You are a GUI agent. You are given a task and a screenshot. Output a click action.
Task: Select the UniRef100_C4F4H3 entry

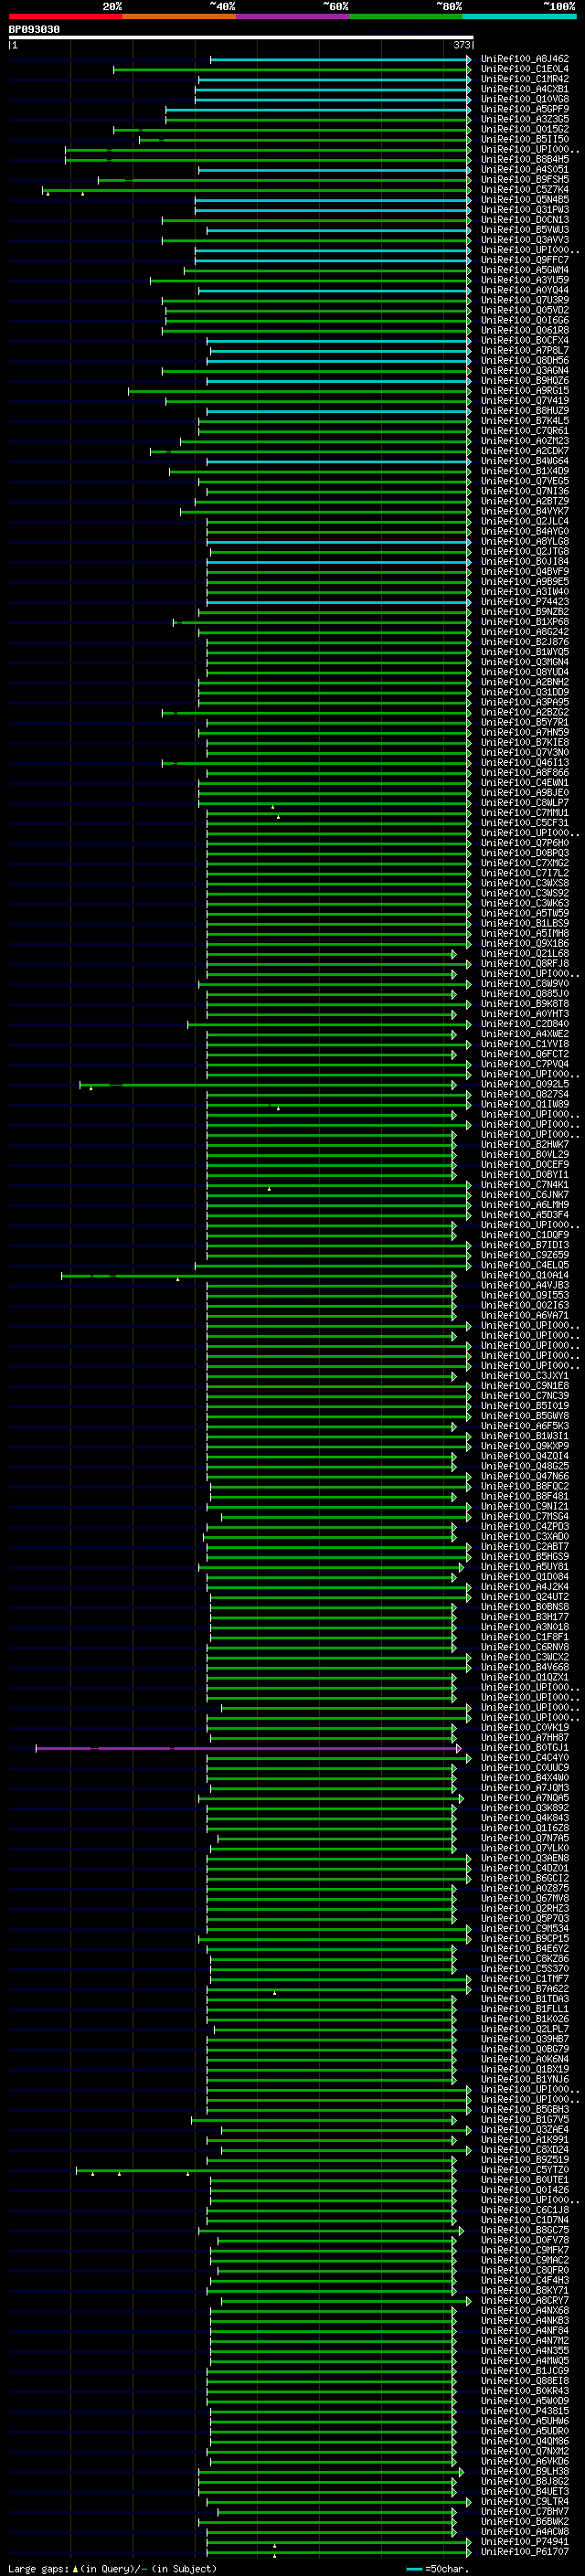tap(525, 2281)
